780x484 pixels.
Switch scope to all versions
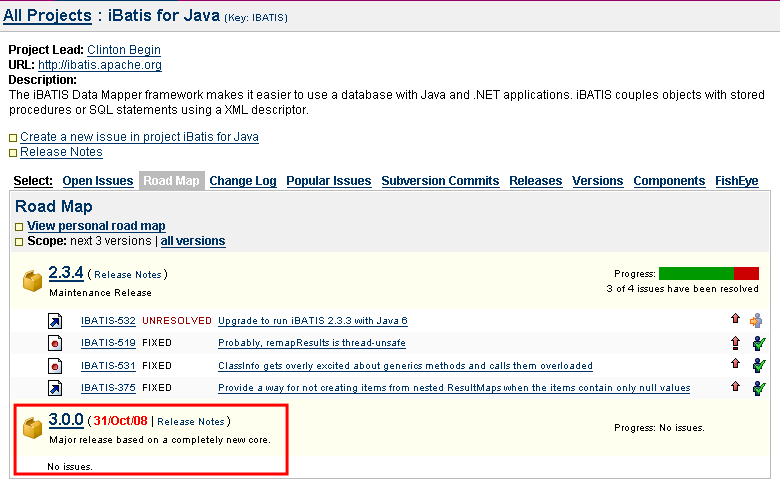click(193, 241)
